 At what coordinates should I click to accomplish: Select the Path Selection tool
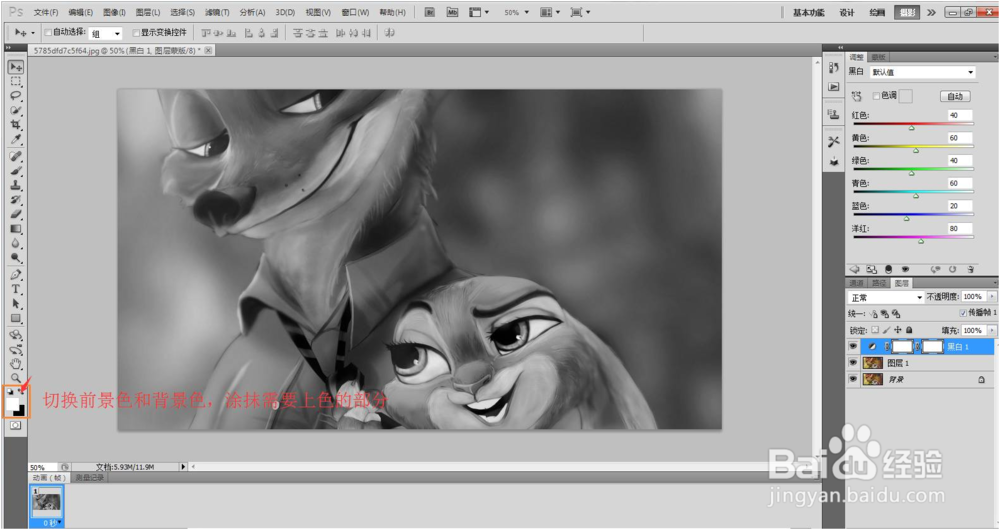tap(16, 304)
